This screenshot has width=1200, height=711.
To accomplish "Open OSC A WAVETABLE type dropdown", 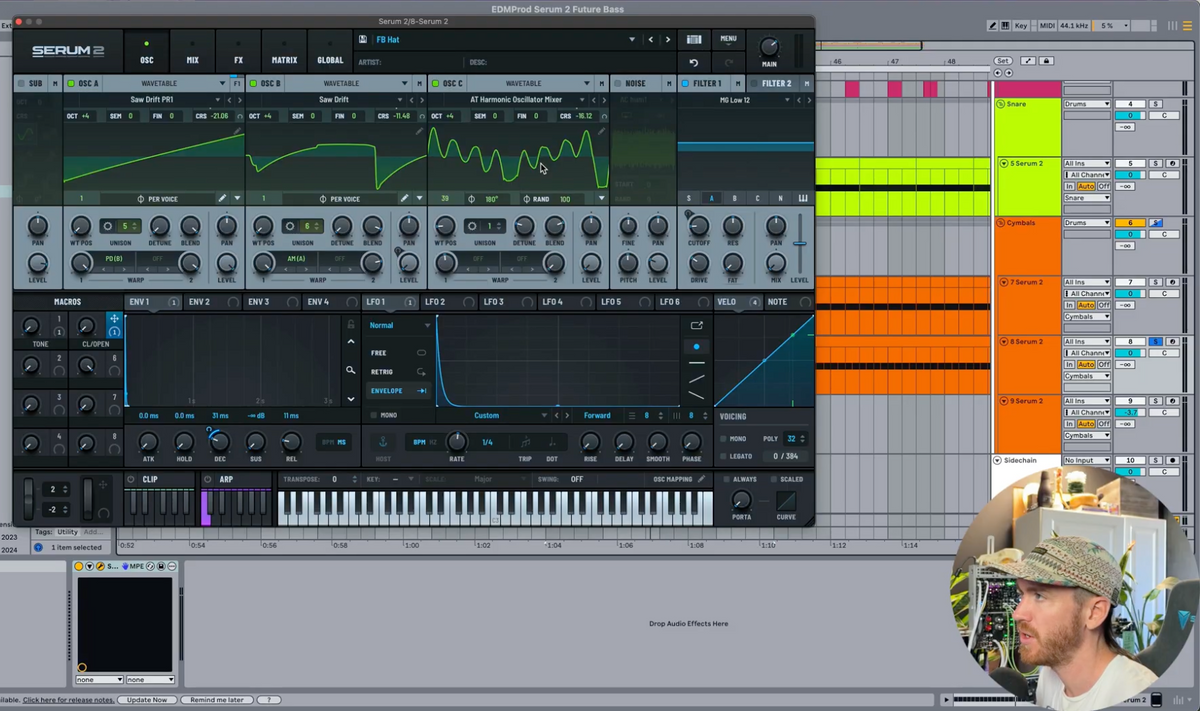I will [222, 84].
